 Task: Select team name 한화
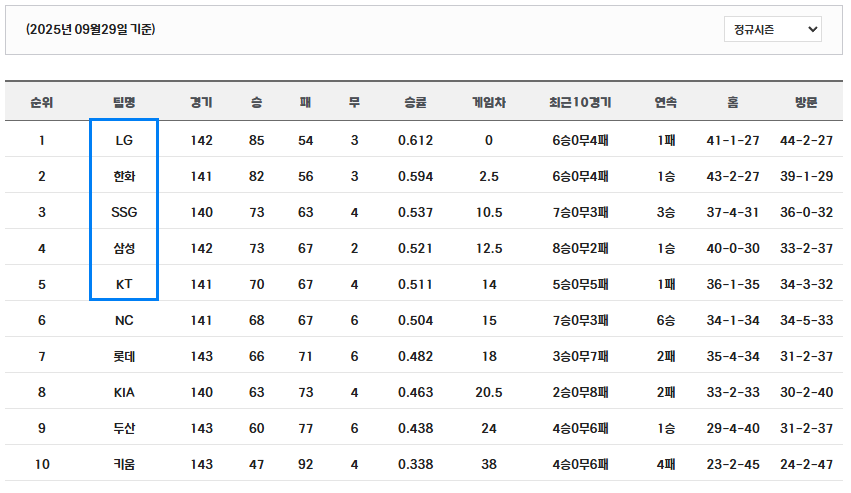124,176
